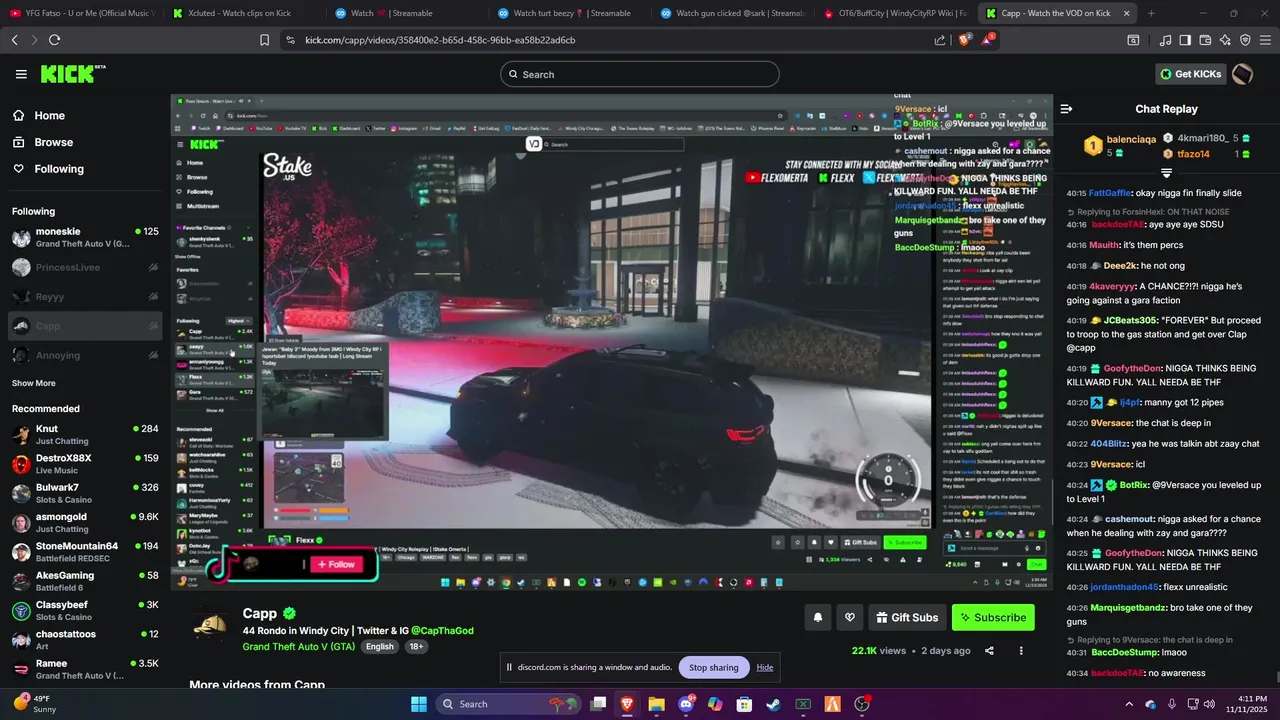1280x720 pixels.
Task: Hide the Discord sharing notification bar
Action: 765,667
